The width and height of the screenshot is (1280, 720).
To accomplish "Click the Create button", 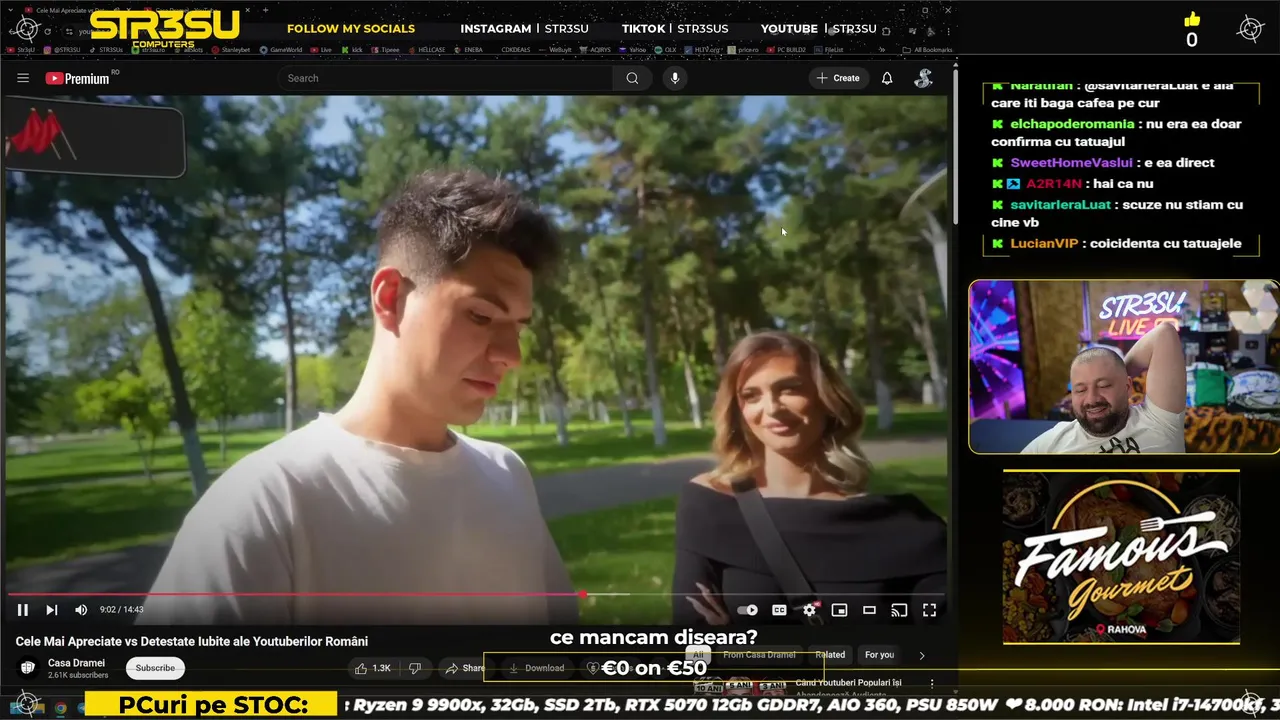I will point(838,78).
